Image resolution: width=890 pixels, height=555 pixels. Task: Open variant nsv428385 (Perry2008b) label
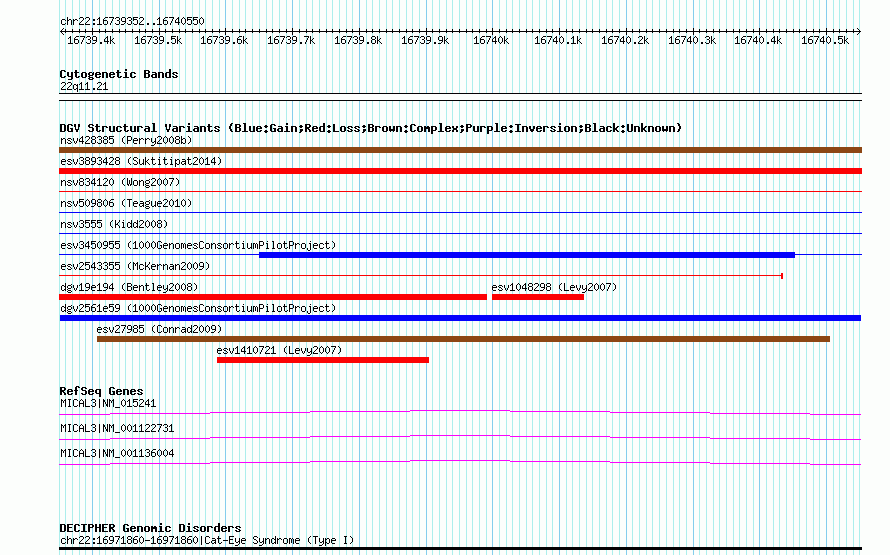tap(126, 140)
